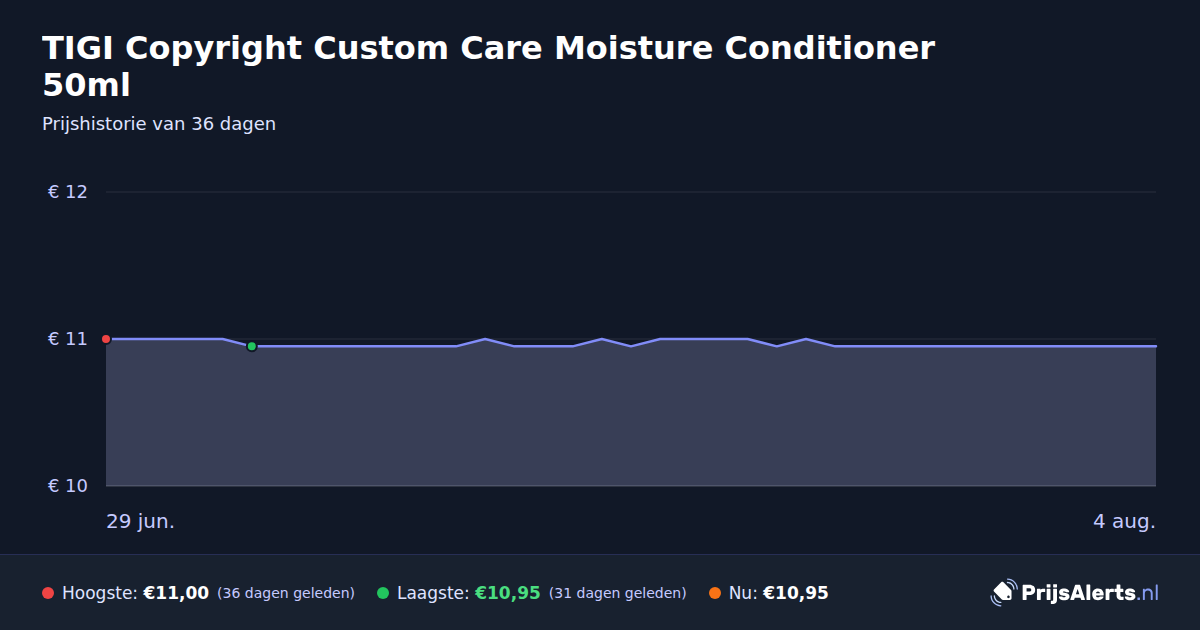Click the € 11 axis label
This screenshot has width=1200, height=630.
68,339
